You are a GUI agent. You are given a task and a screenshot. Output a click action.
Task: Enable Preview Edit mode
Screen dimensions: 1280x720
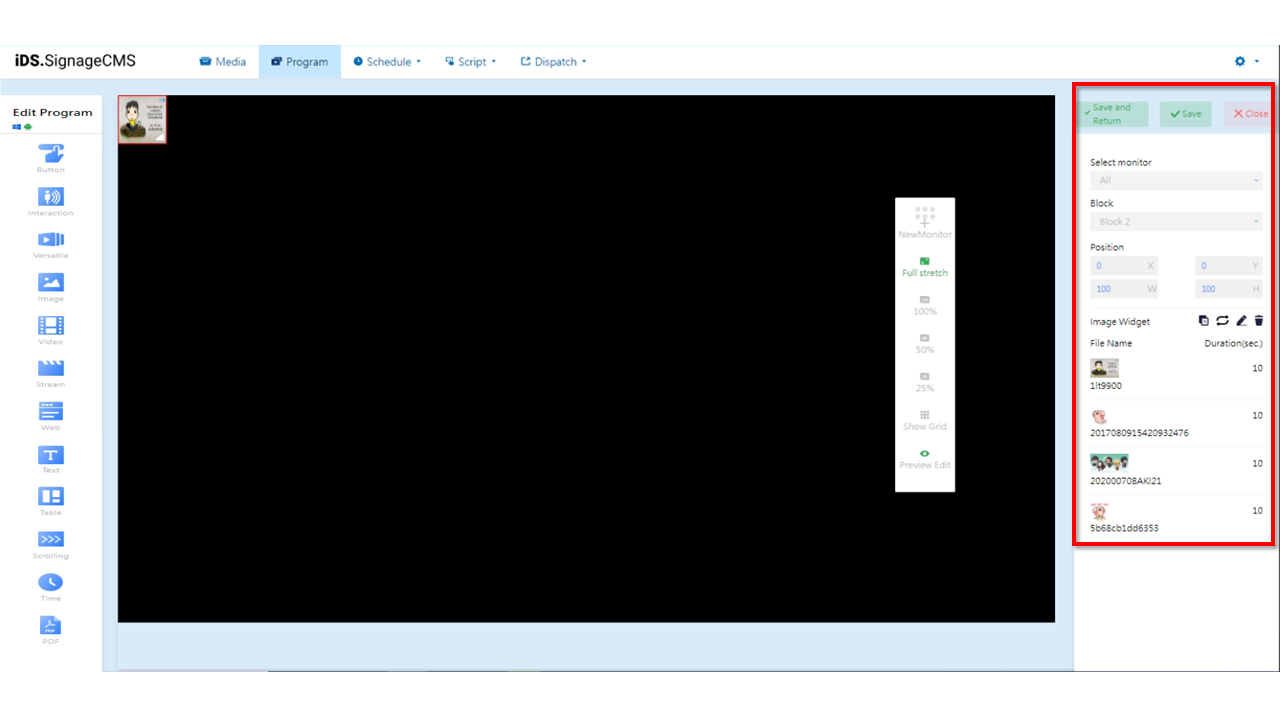(924, 458)
